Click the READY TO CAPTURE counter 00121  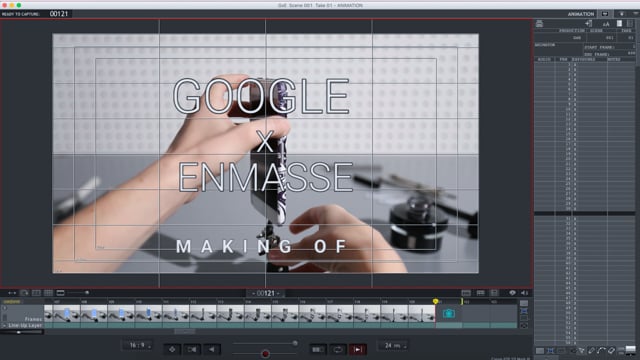[x=59, y=14]
